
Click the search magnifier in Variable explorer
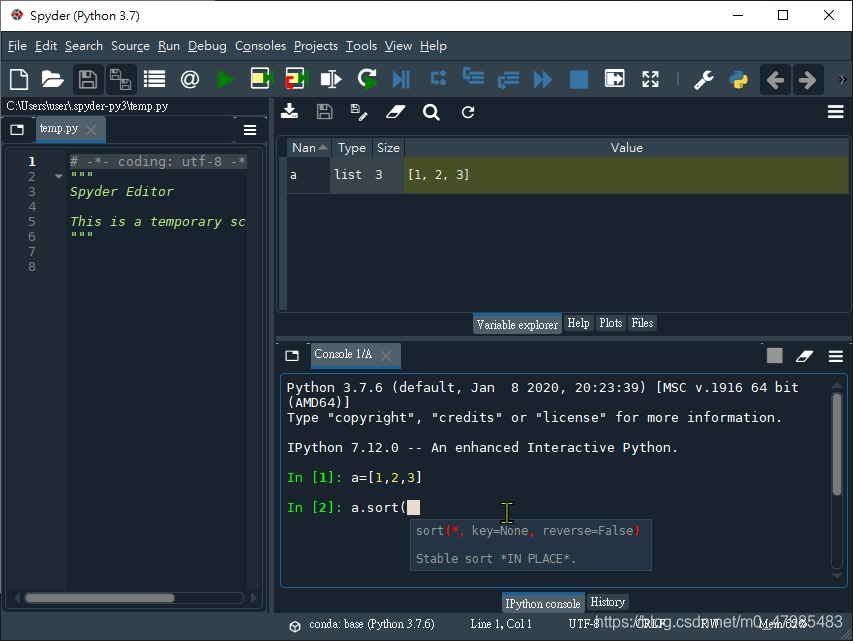[431, 112]
